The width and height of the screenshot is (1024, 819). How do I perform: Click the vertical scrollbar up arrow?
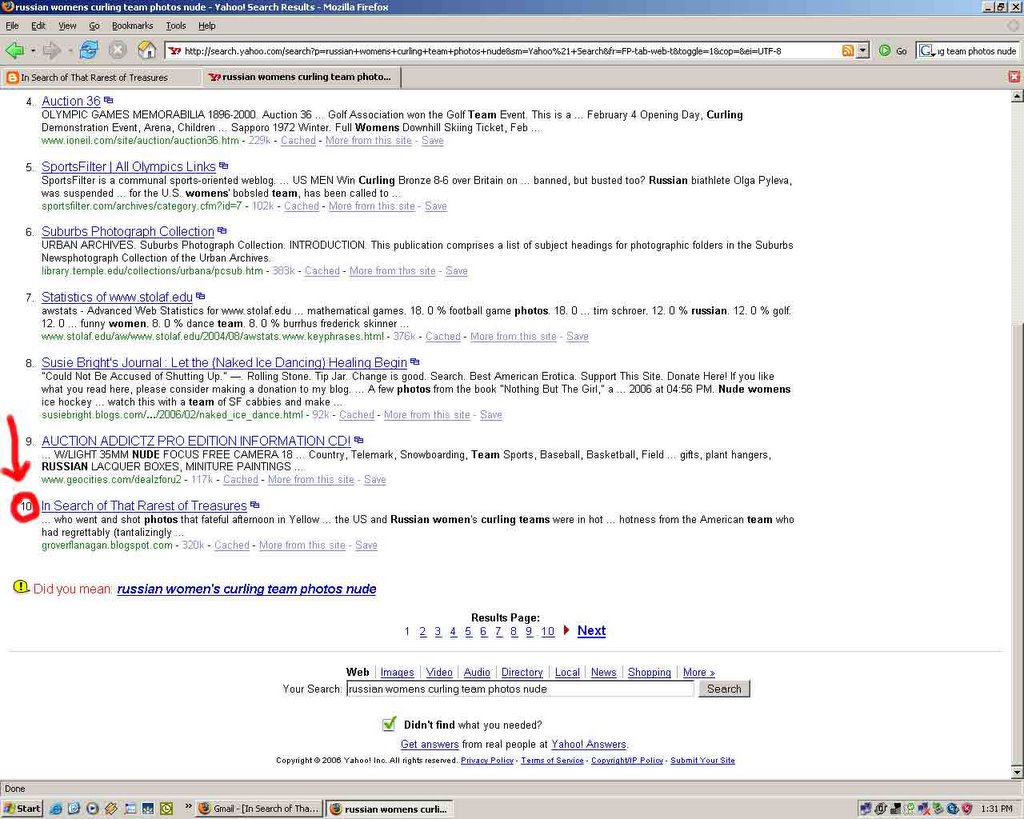(x=1017, y=96)
